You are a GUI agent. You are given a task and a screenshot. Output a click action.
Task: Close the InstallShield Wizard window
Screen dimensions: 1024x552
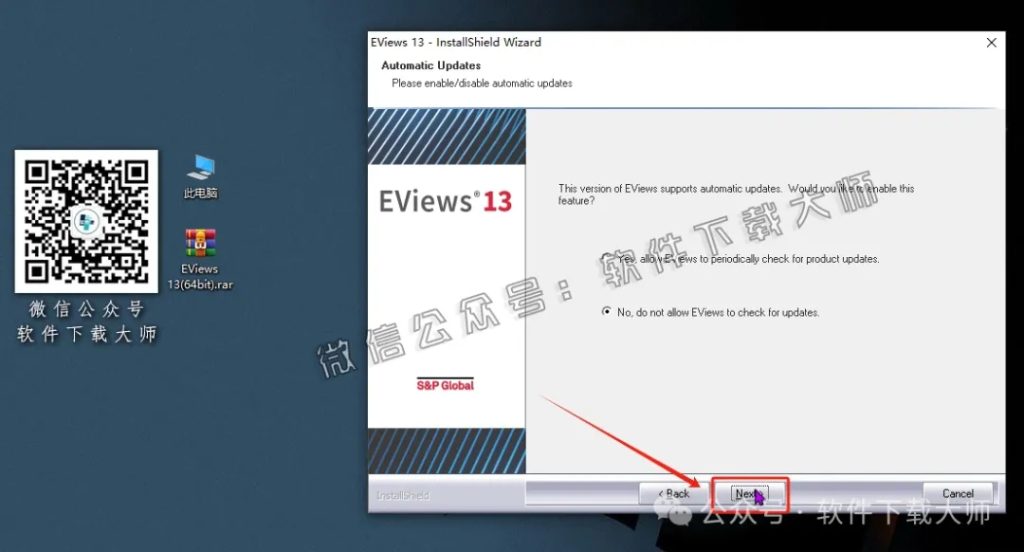[x=991, y=42]
